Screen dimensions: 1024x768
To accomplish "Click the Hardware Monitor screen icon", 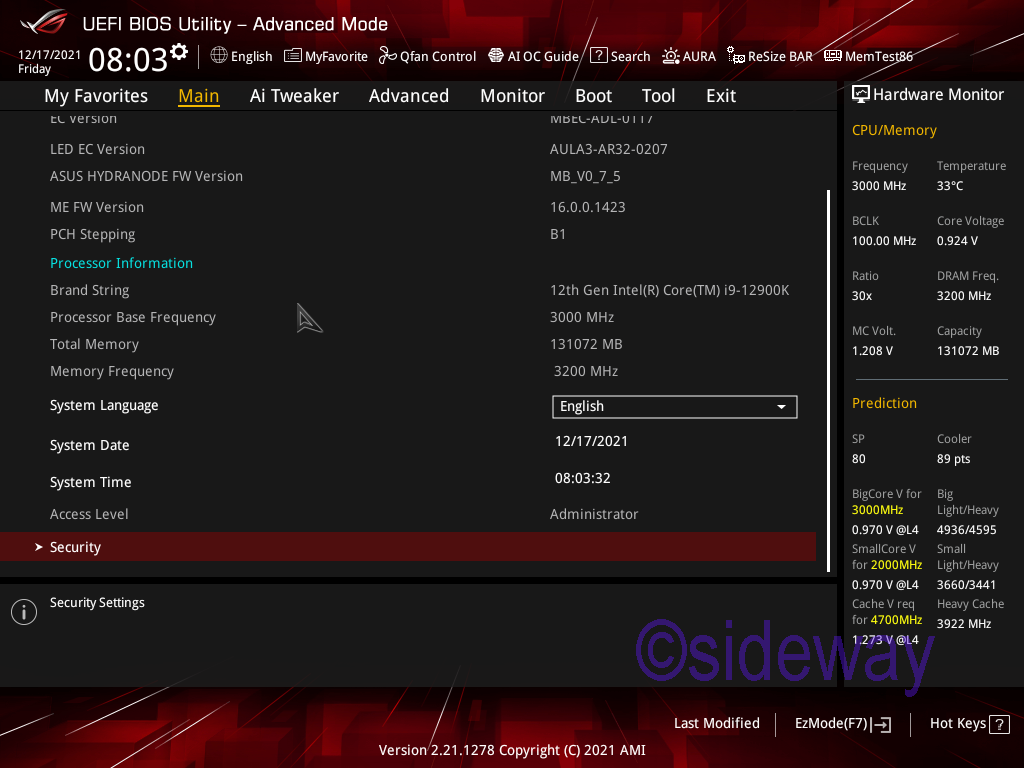I will point(861,95).
